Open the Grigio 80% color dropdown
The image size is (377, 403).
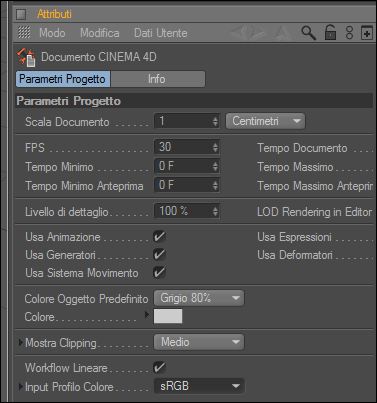(x=199, y=298)
